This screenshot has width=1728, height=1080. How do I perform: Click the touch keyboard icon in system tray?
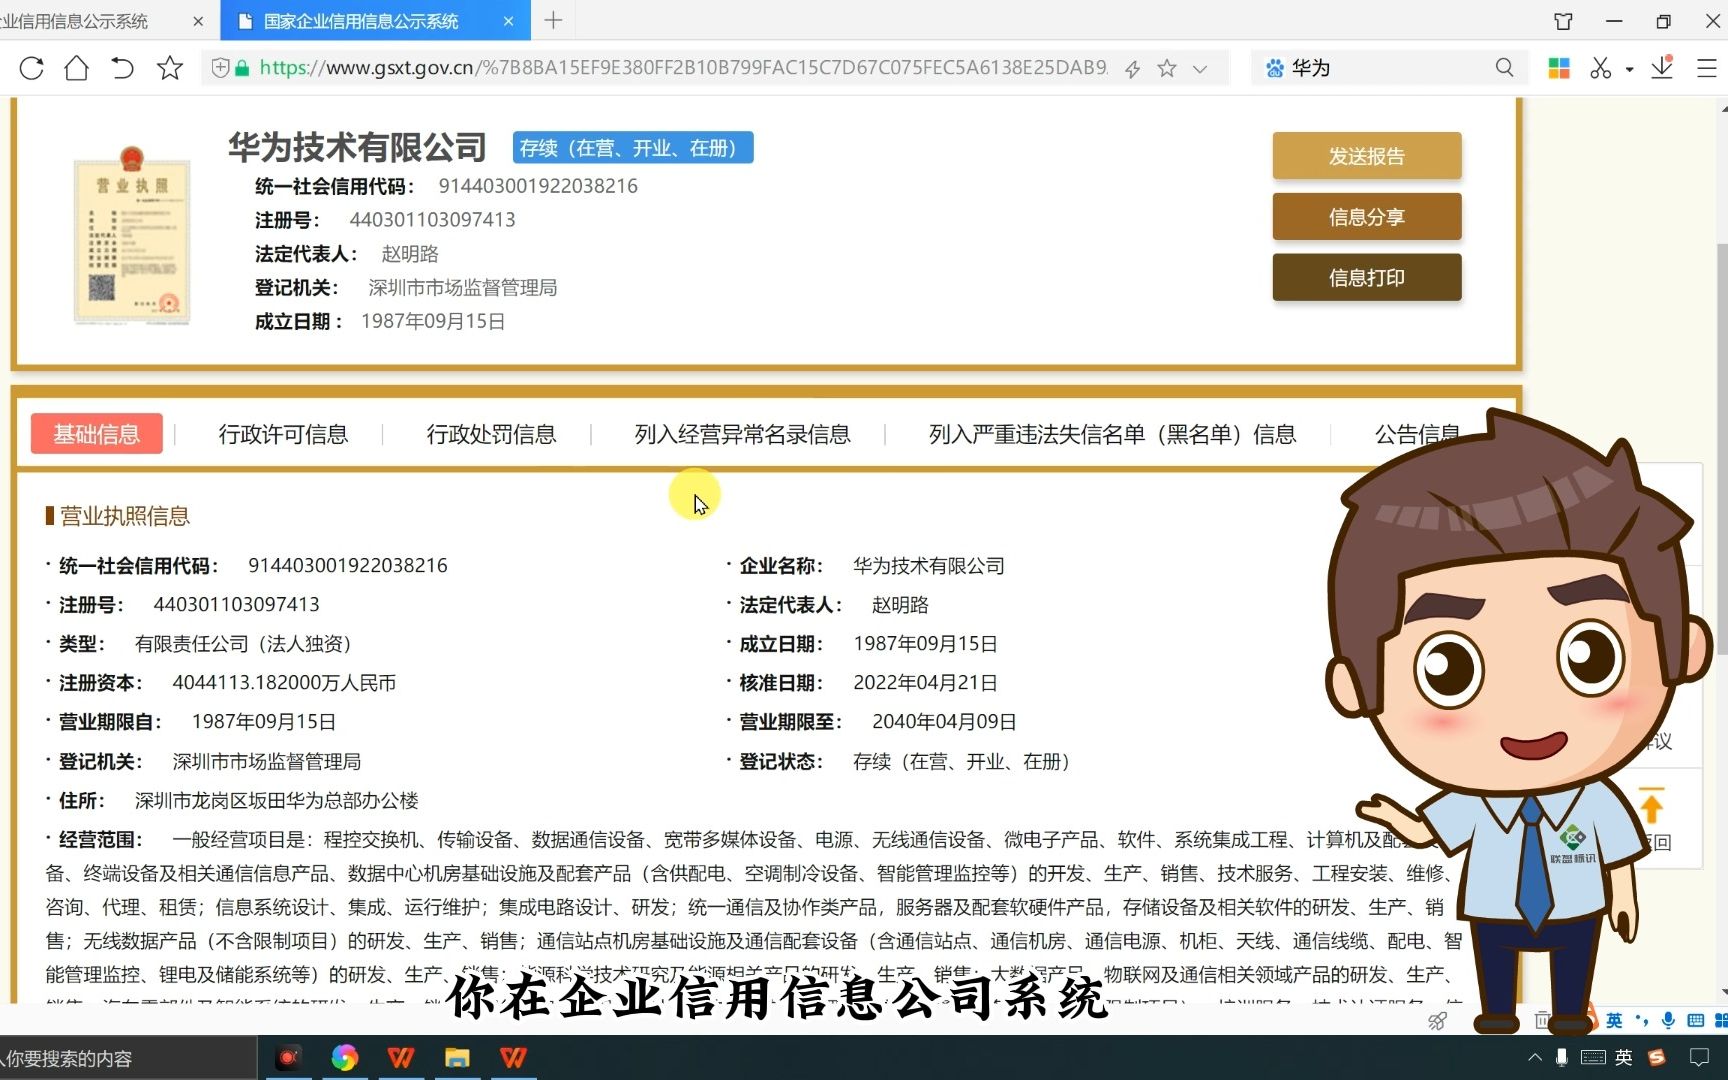pos(1594,1057)
